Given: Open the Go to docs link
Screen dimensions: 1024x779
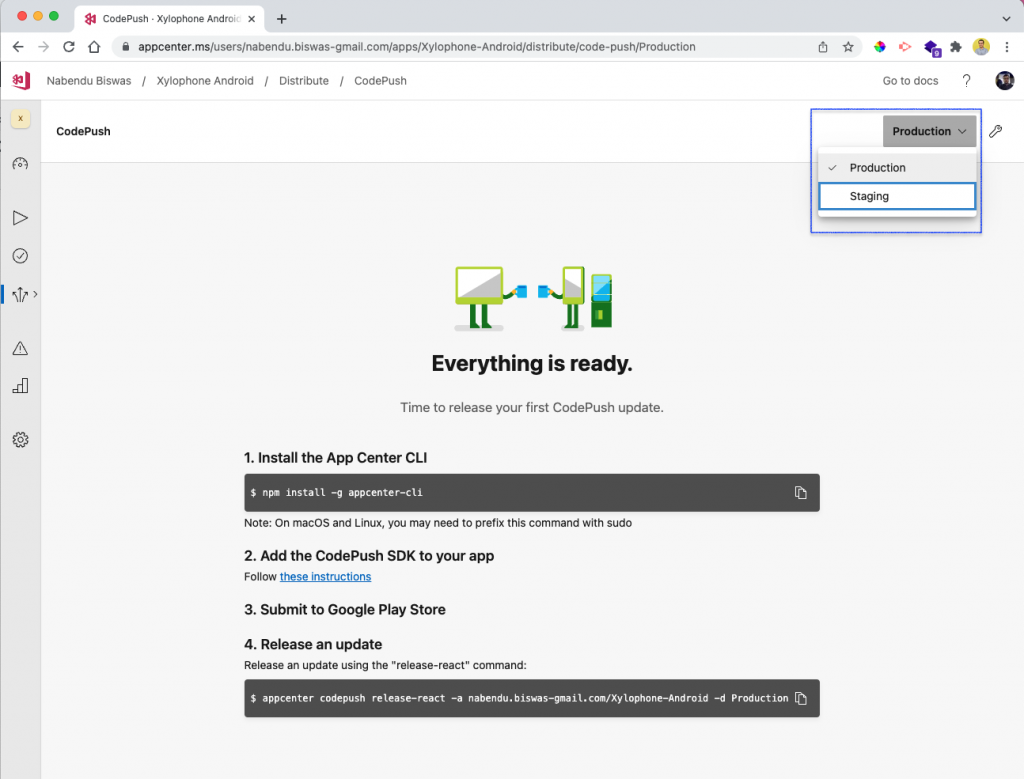Looking at the screenshot, I should 910,80.
